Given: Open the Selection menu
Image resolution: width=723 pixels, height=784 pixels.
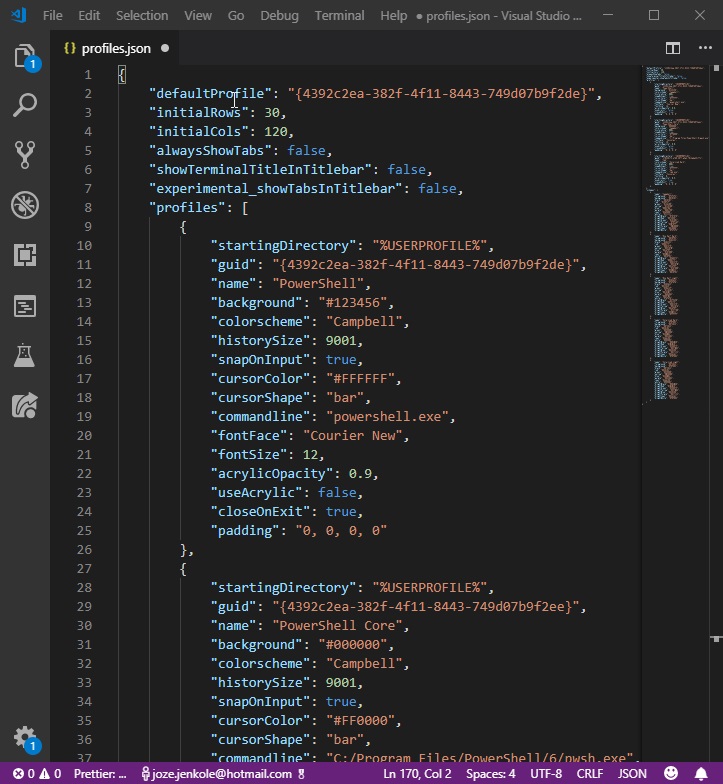Looking at the screenshot, I should click(x=142, y=16).
